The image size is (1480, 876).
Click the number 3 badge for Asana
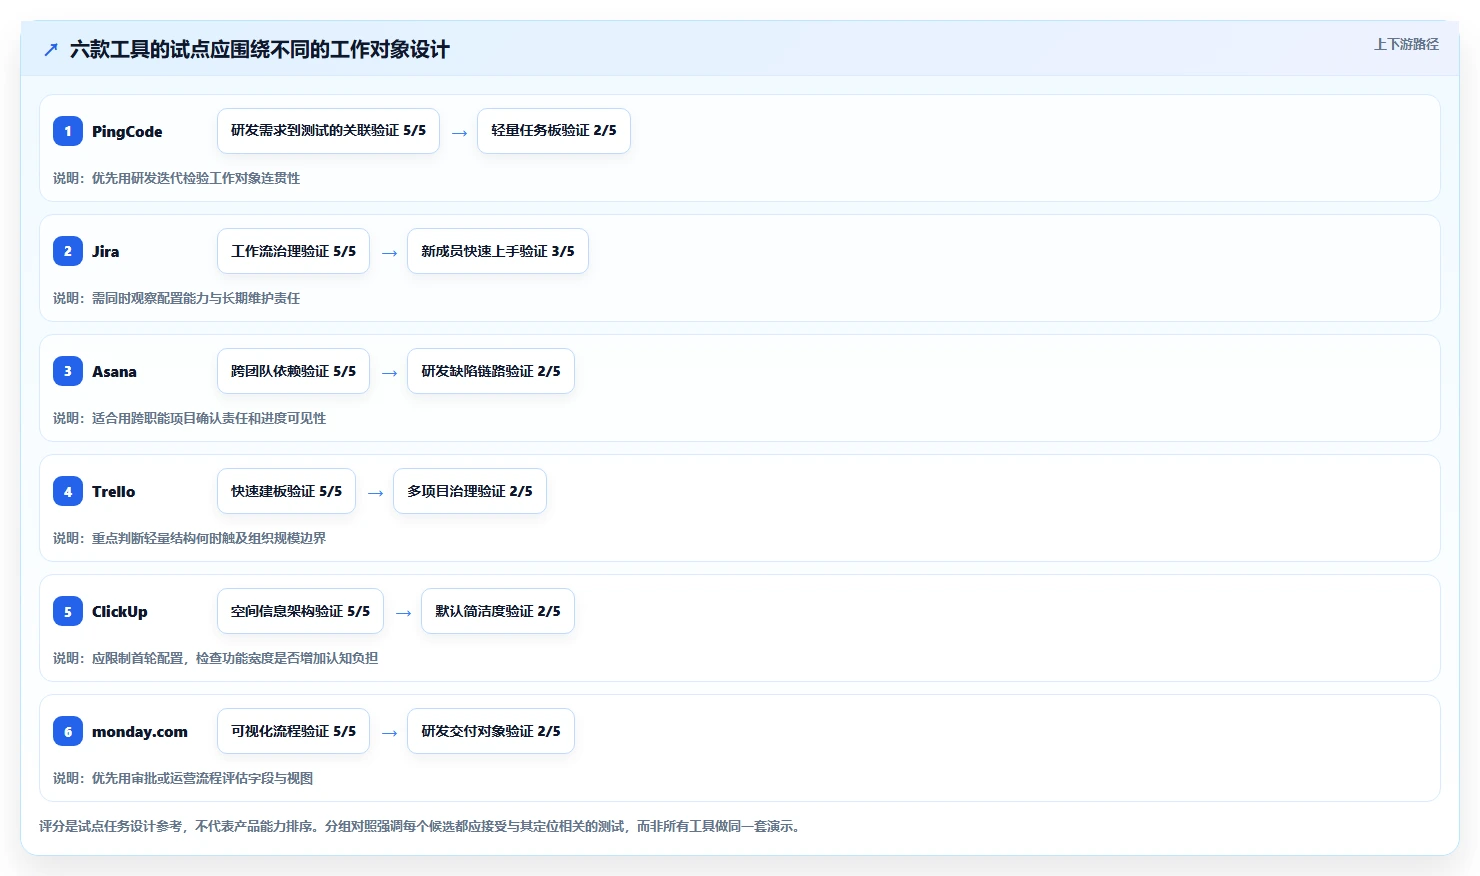coord(68,371)
